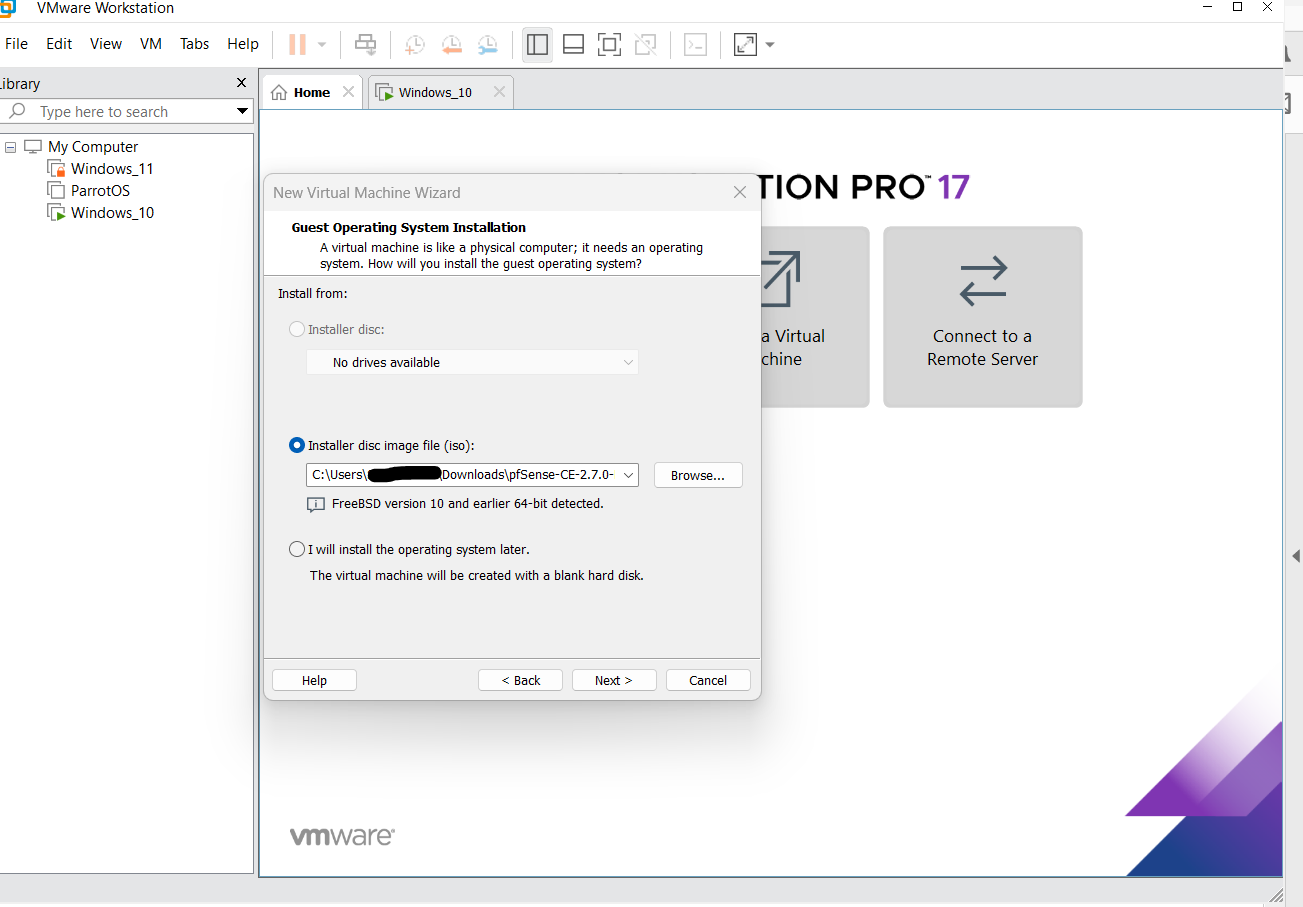1303x907 pixels.
Task: Click the Unity mode icon
Action: click(x=645, y=44)
